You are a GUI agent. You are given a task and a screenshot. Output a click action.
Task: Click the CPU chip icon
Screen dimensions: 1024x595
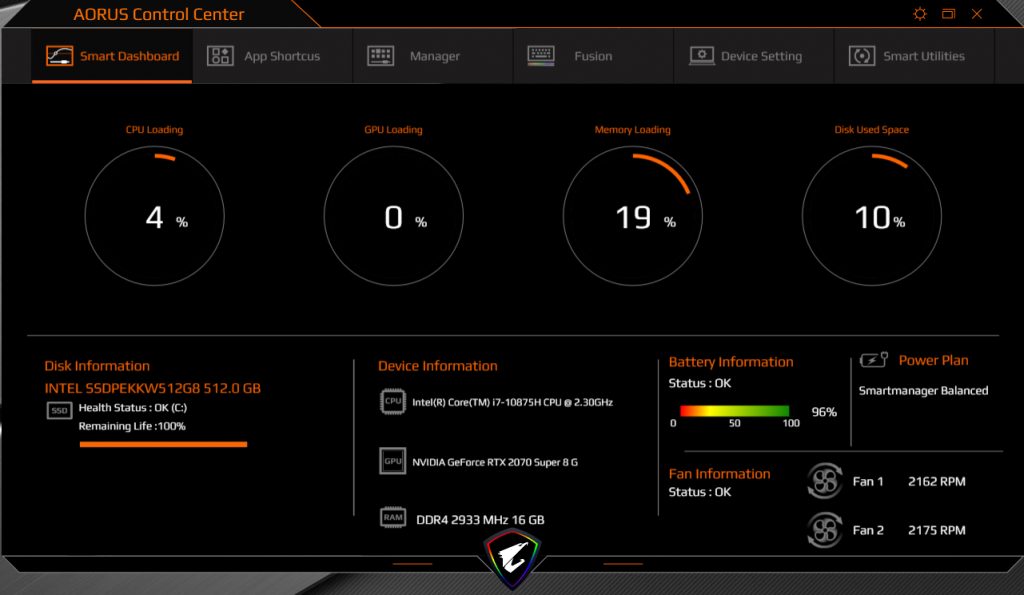tap(392, 401)
